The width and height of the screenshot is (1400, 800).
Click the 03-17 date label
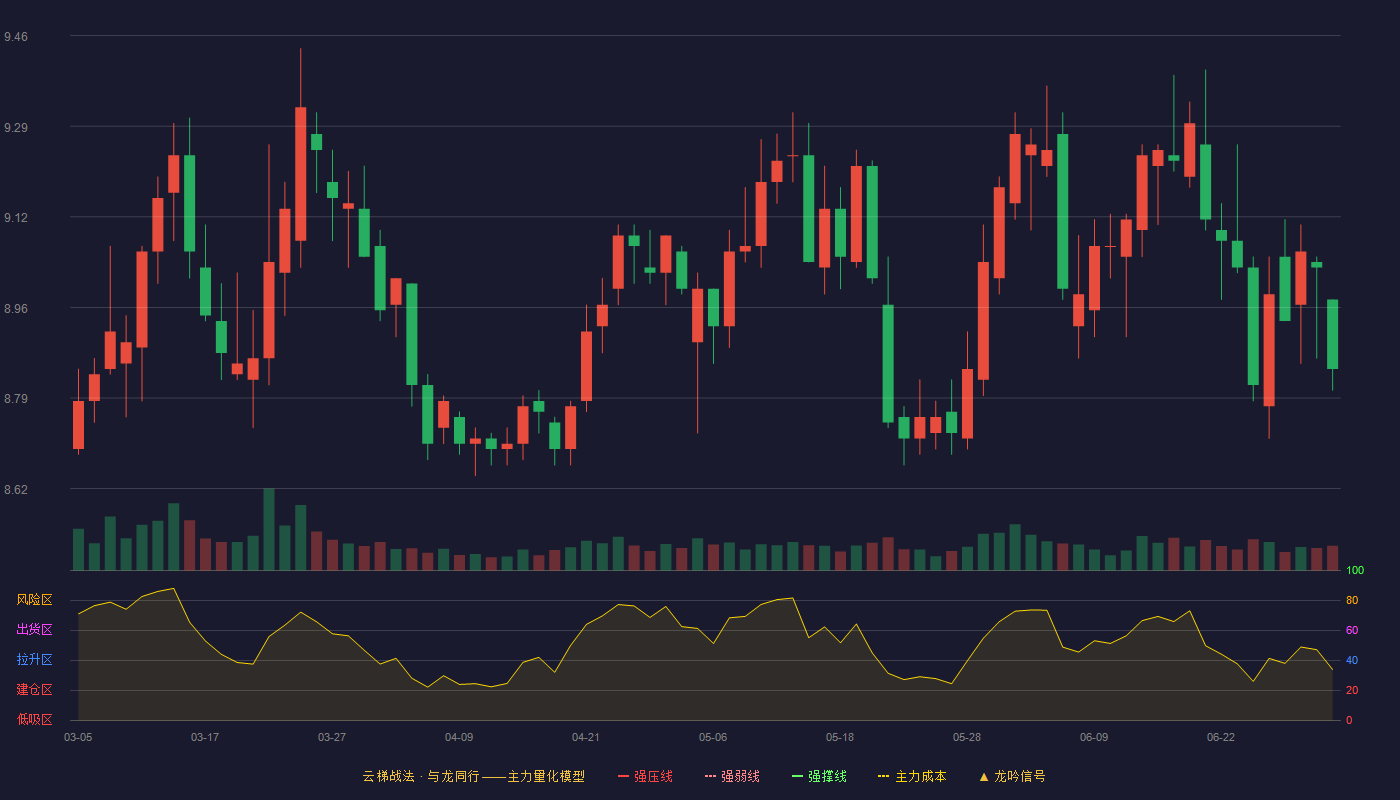(x=205, y=737)
